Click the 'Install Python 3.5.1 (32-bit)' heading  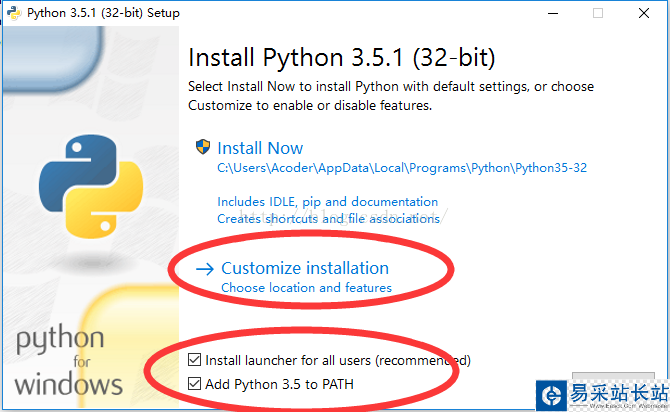[x=341, y=56]
